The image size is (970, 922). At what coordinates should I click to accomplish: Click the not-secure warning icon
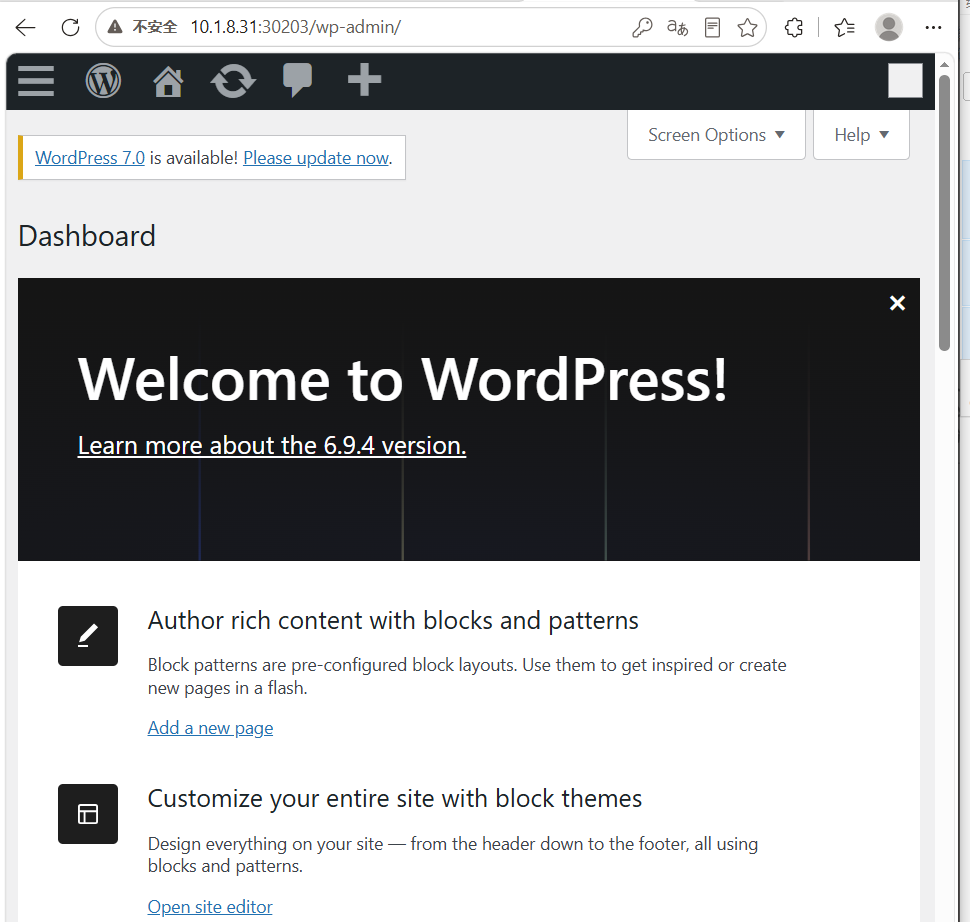[x=115, y=27]
